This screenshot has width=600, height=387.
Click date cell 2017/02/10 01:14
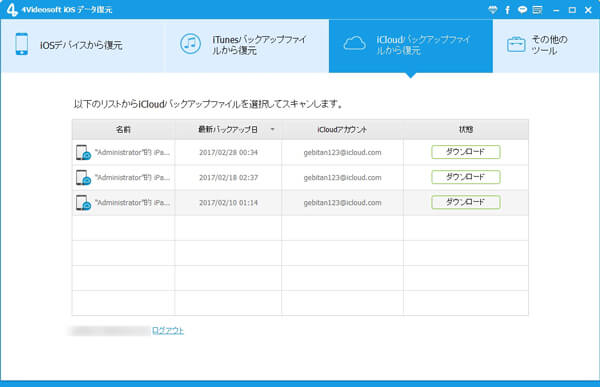pos(228,202)
